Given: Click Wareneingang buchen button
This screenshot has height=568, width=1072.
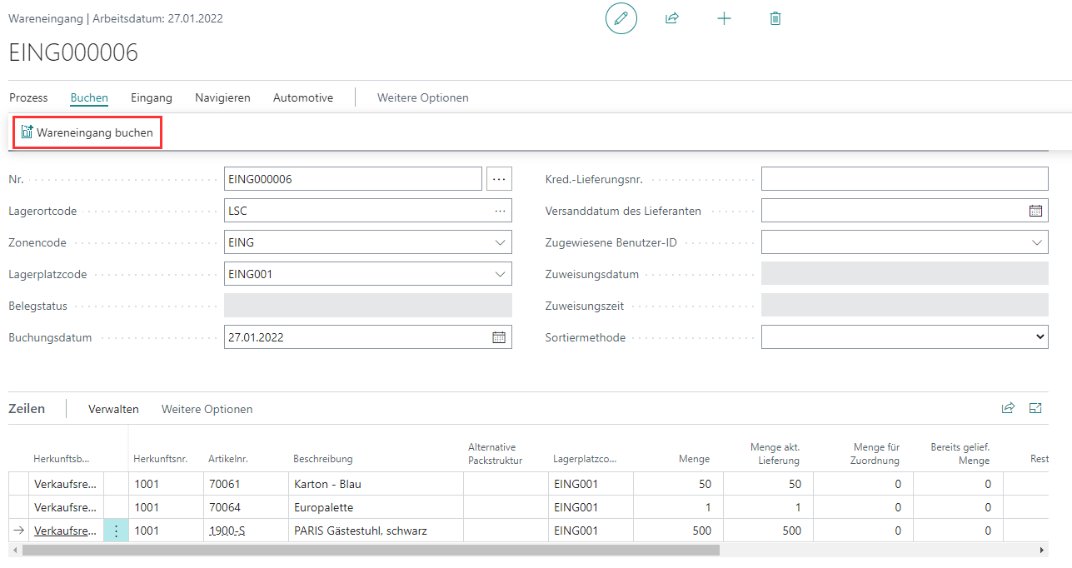Looking at the screenshot, I should pyautogui.click(x=87, y=133).
